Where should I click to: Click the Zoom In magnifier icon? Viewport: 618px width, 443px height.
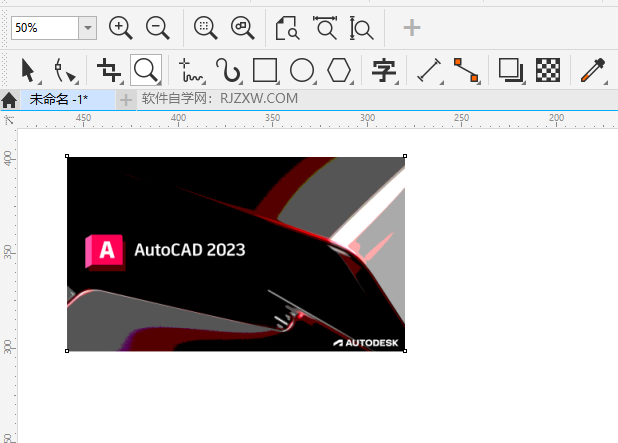pos(120,28)
